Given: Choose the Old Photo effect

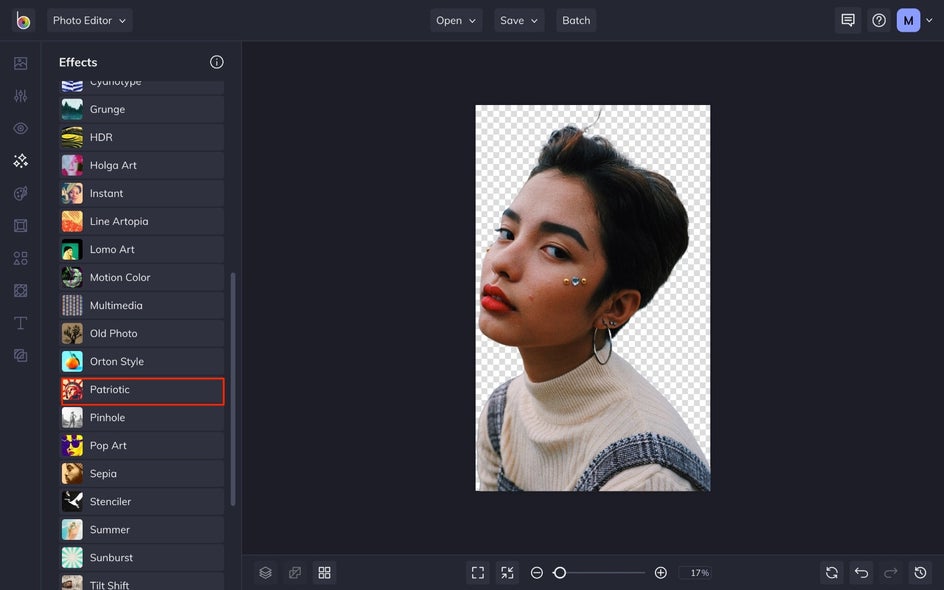Looking at the screenshot, I should click(142, 334).
